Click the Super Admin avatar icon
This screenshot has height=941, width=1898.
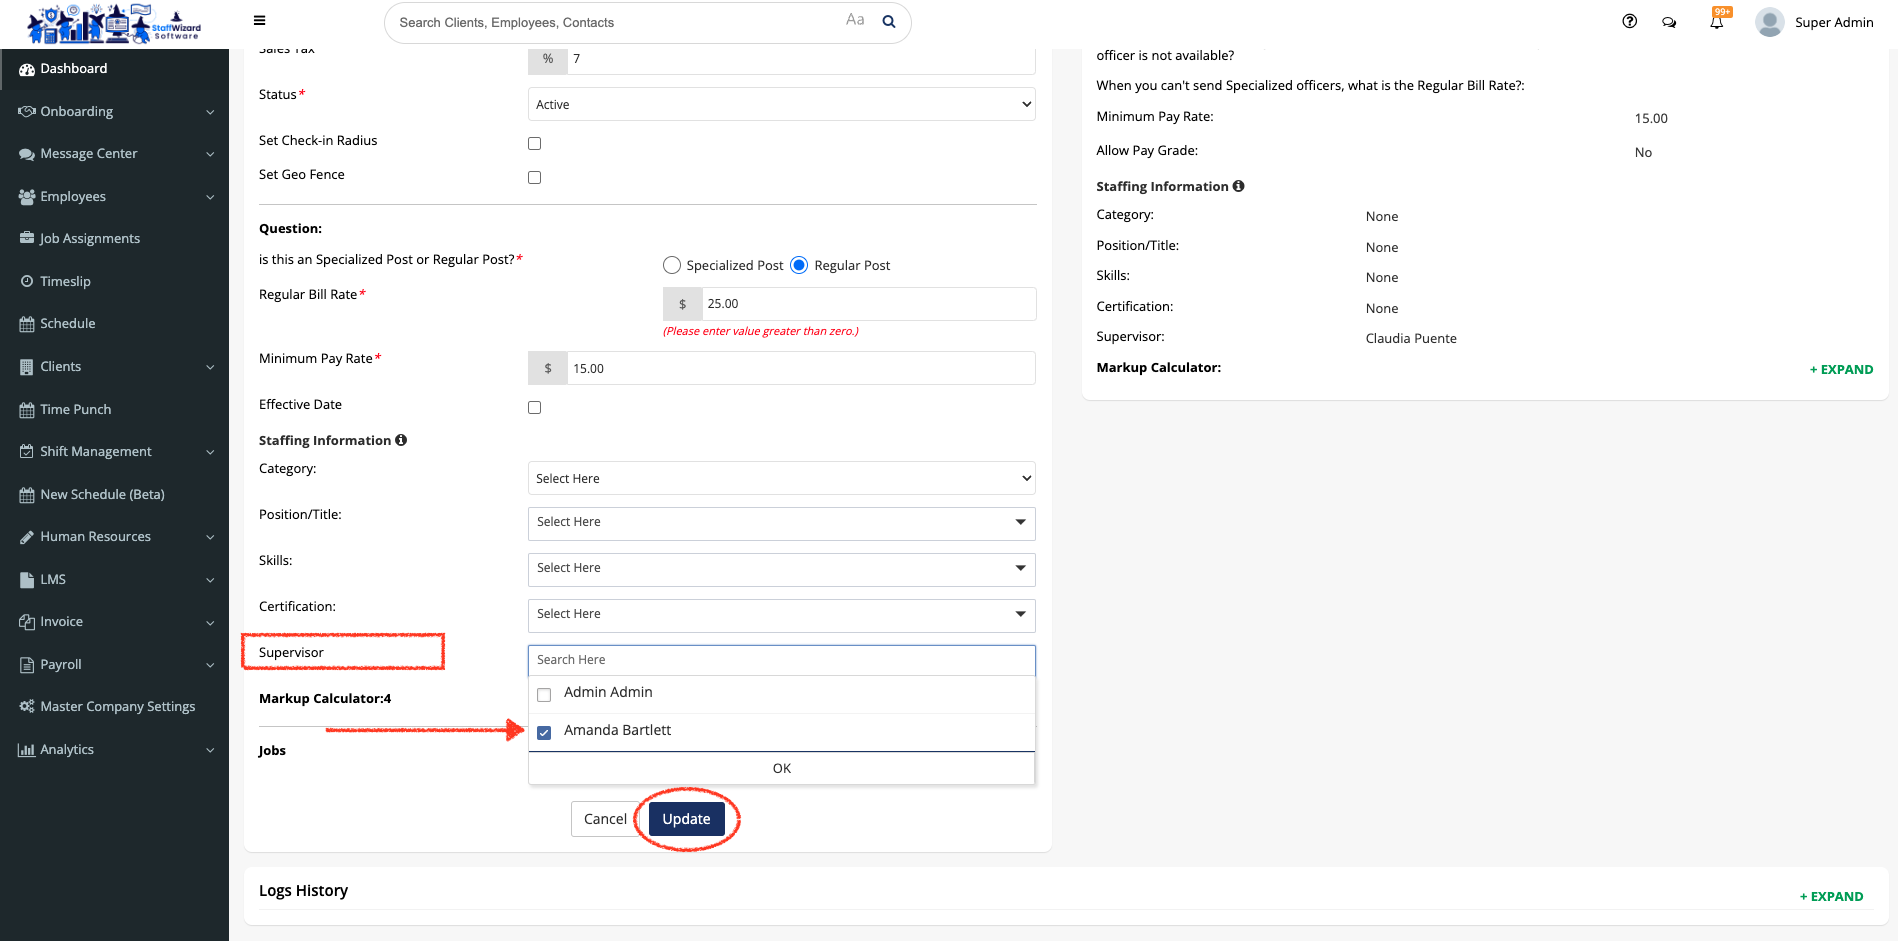tap(1769, 22)
